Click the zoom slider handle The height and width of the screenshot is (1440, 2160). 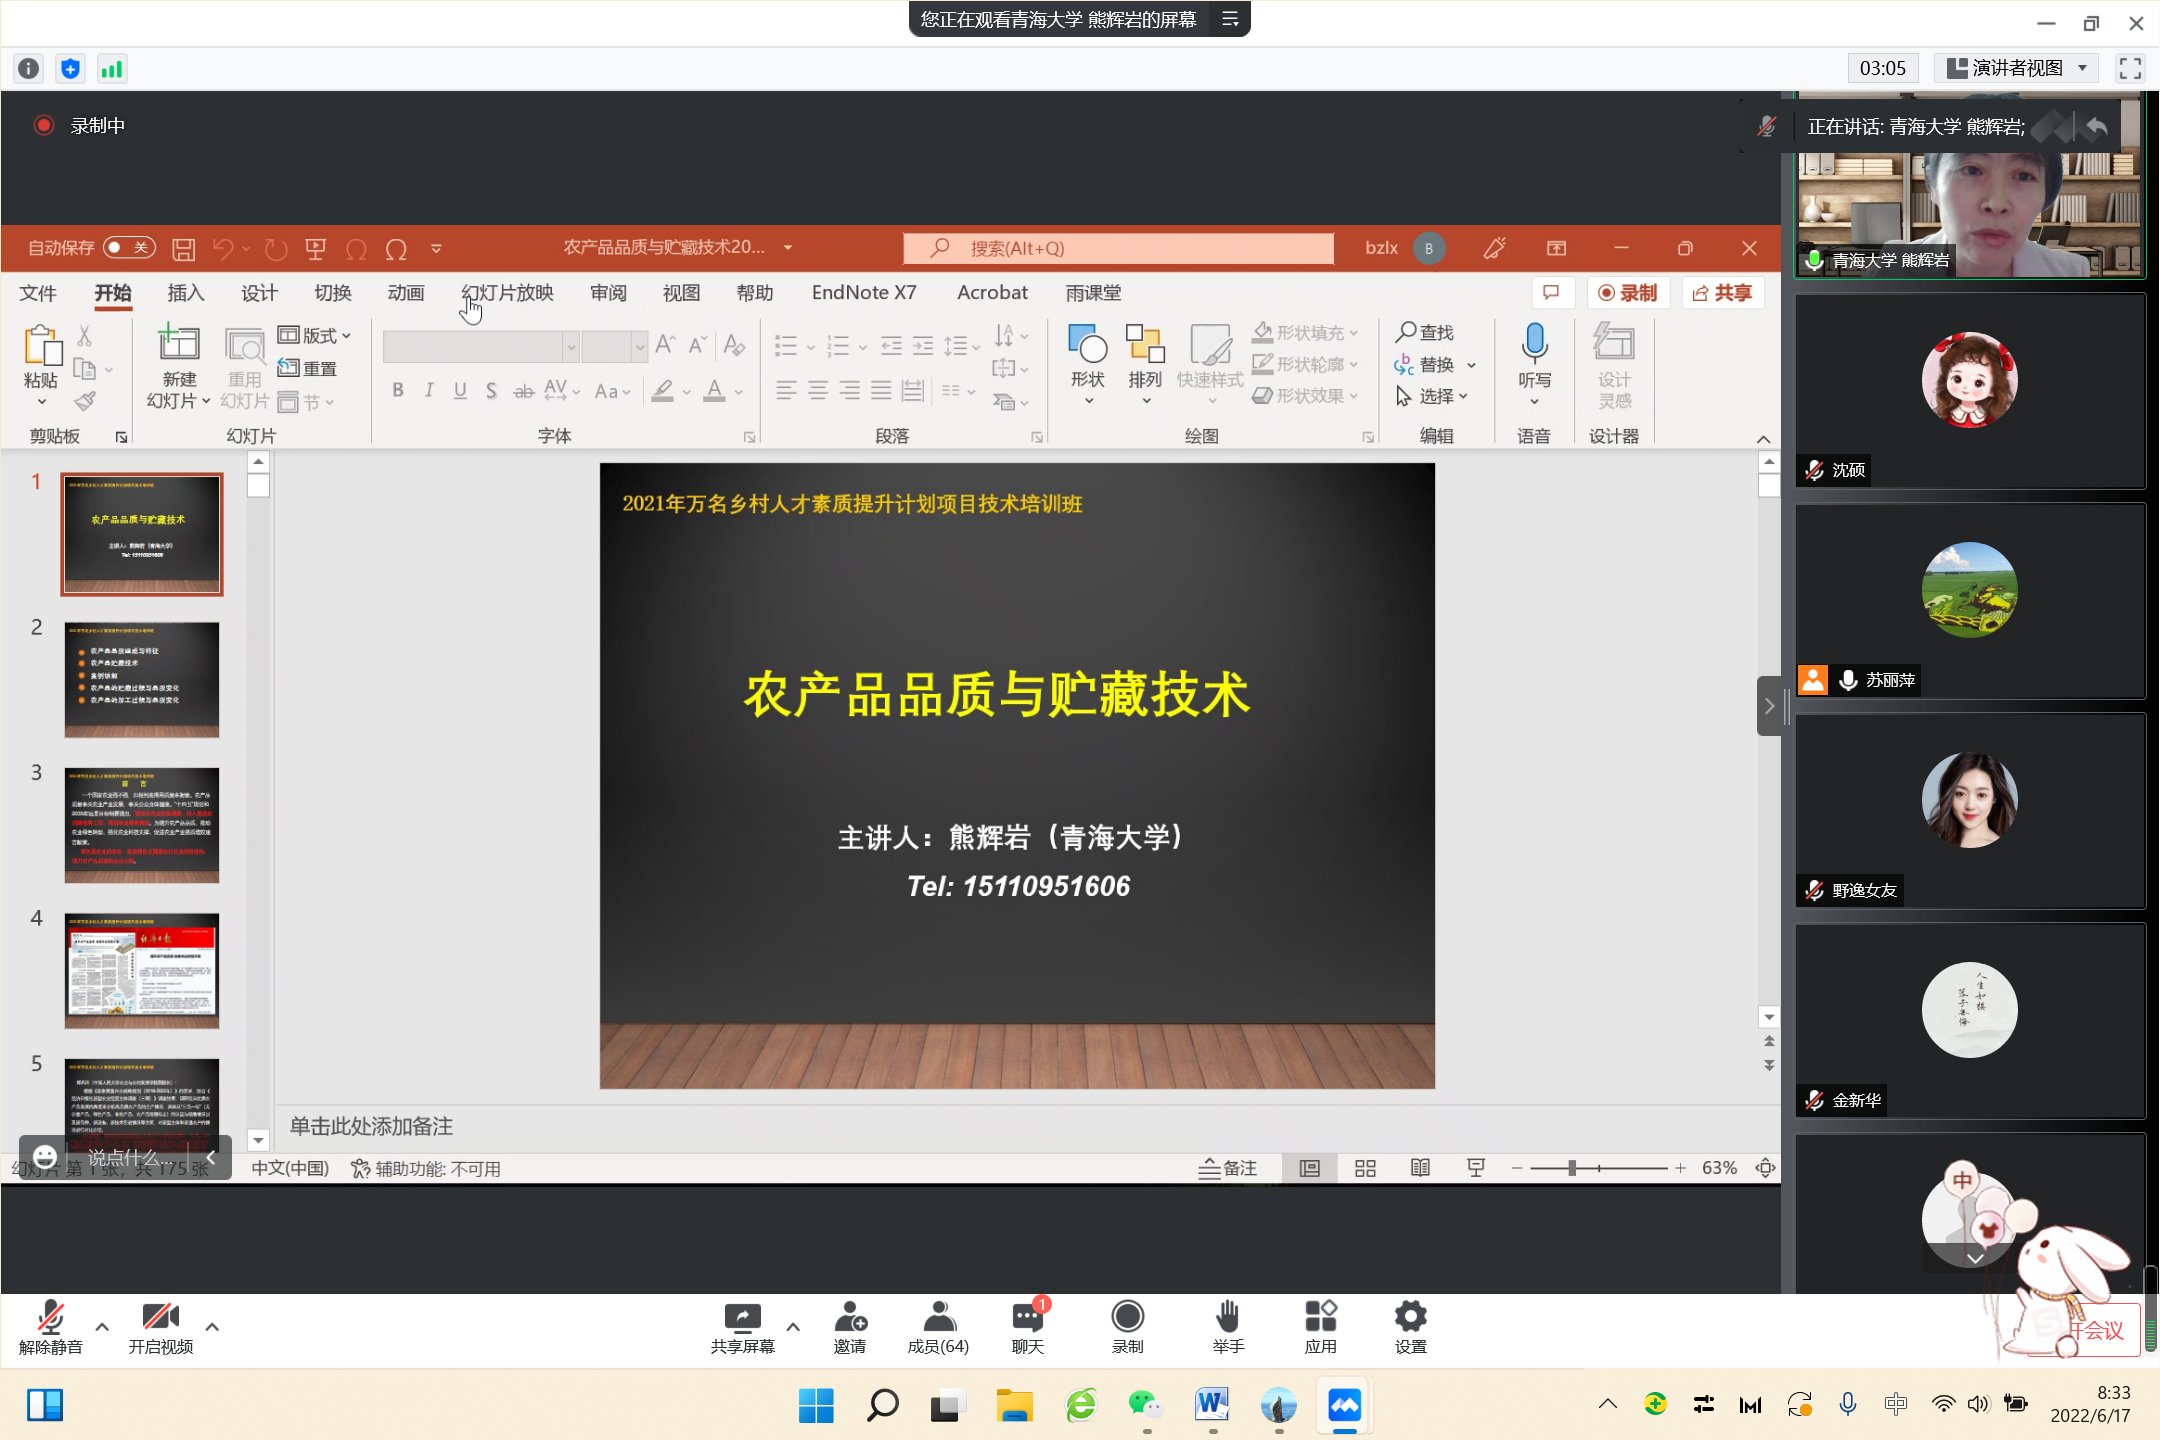point(1572,1168)
